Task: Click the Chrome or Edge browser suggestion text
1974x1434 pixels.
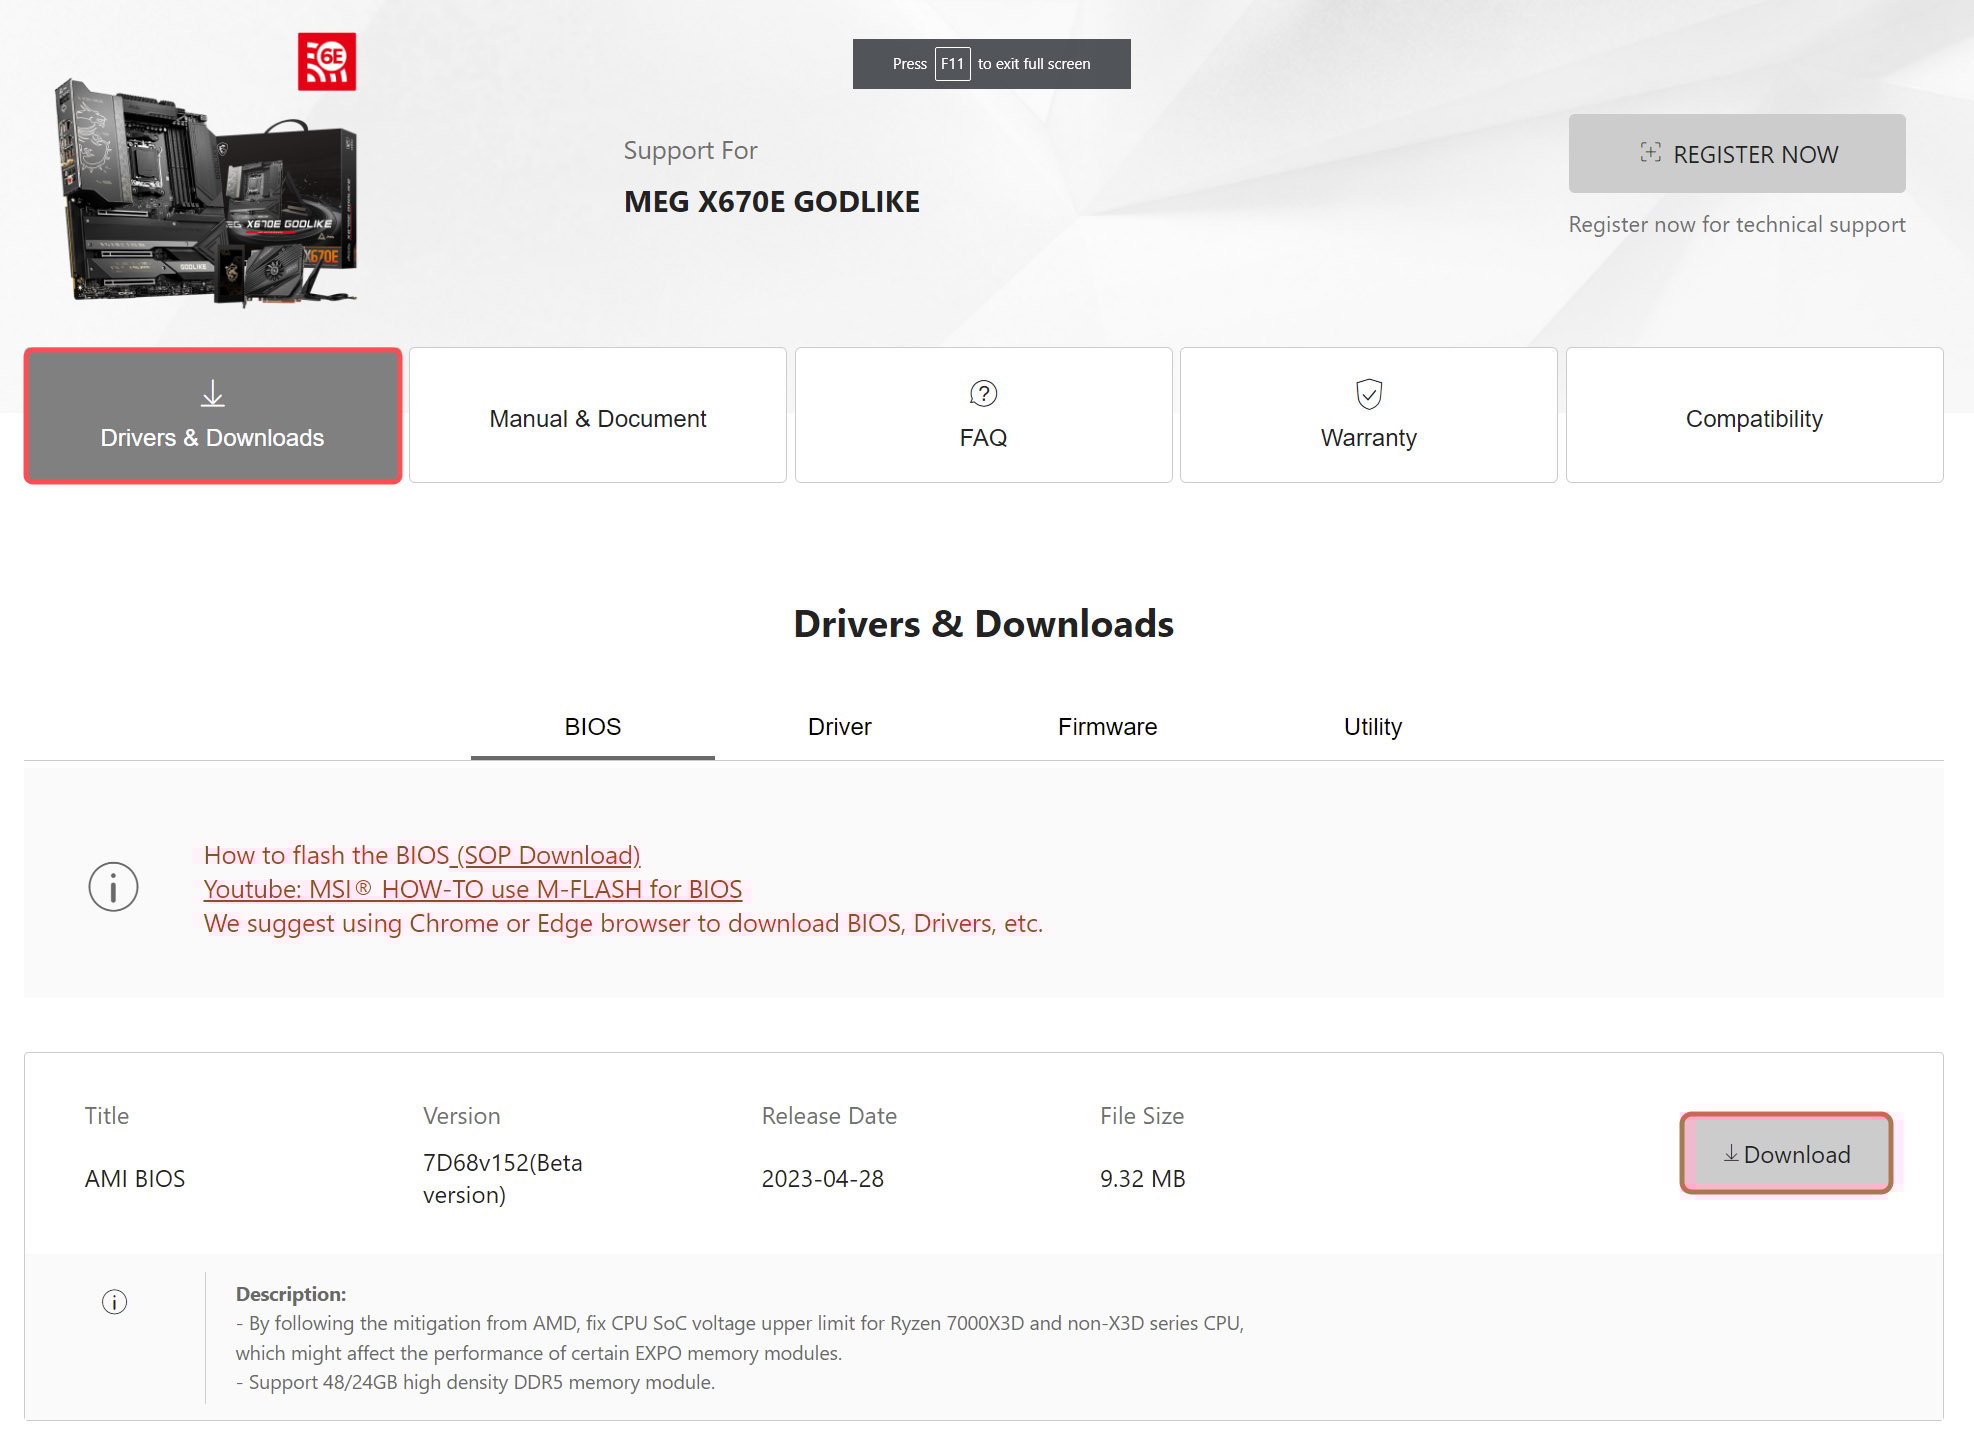Action: click(623, 923)
